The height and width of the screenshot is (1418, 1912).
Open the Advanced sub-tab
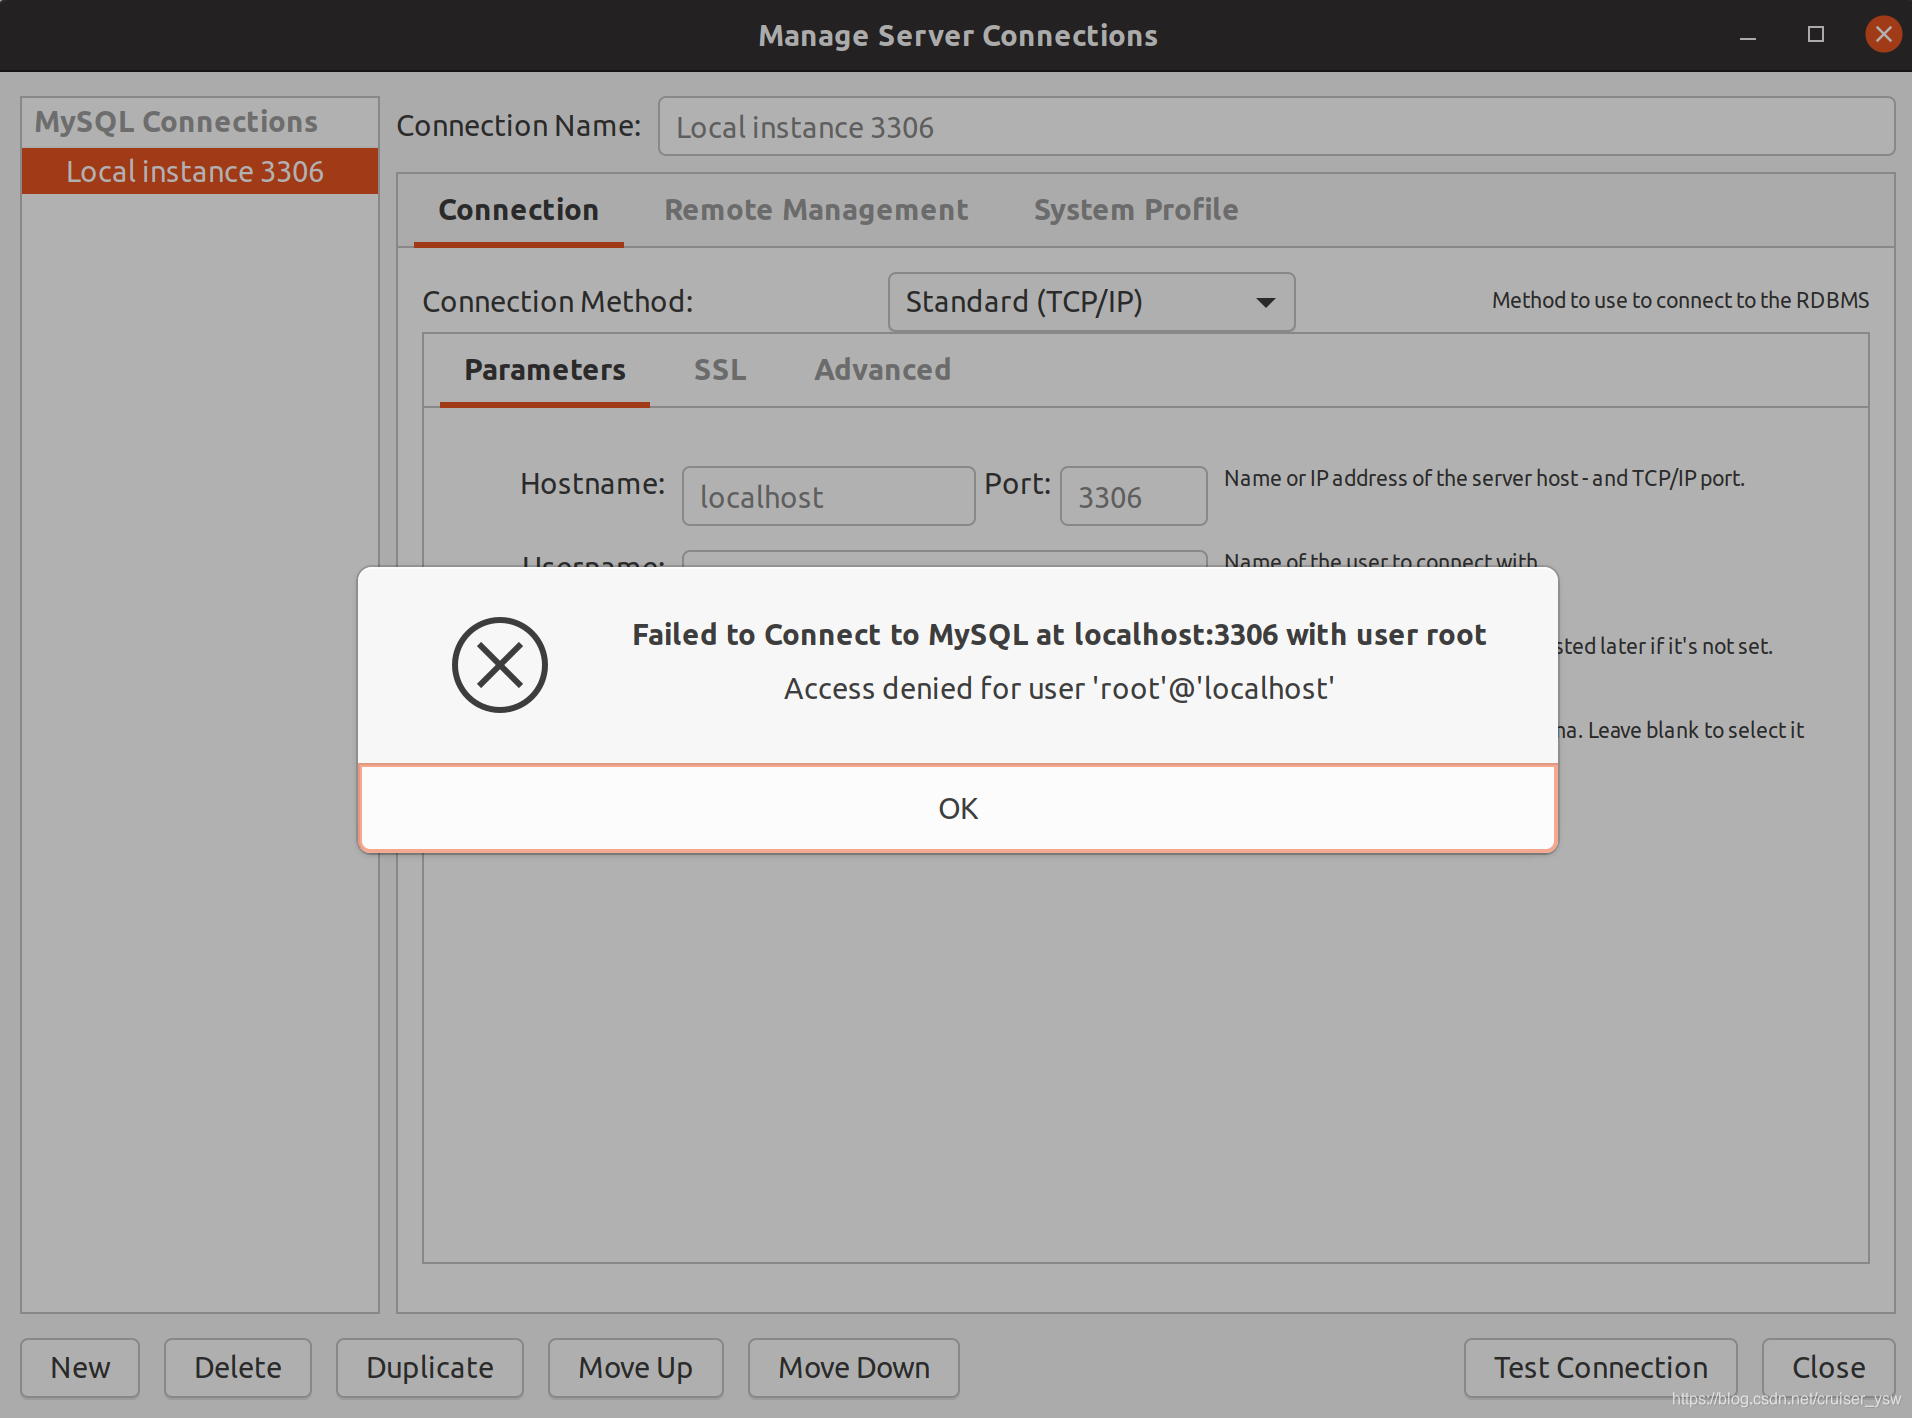pyautogui.click(x=882, y=370)
